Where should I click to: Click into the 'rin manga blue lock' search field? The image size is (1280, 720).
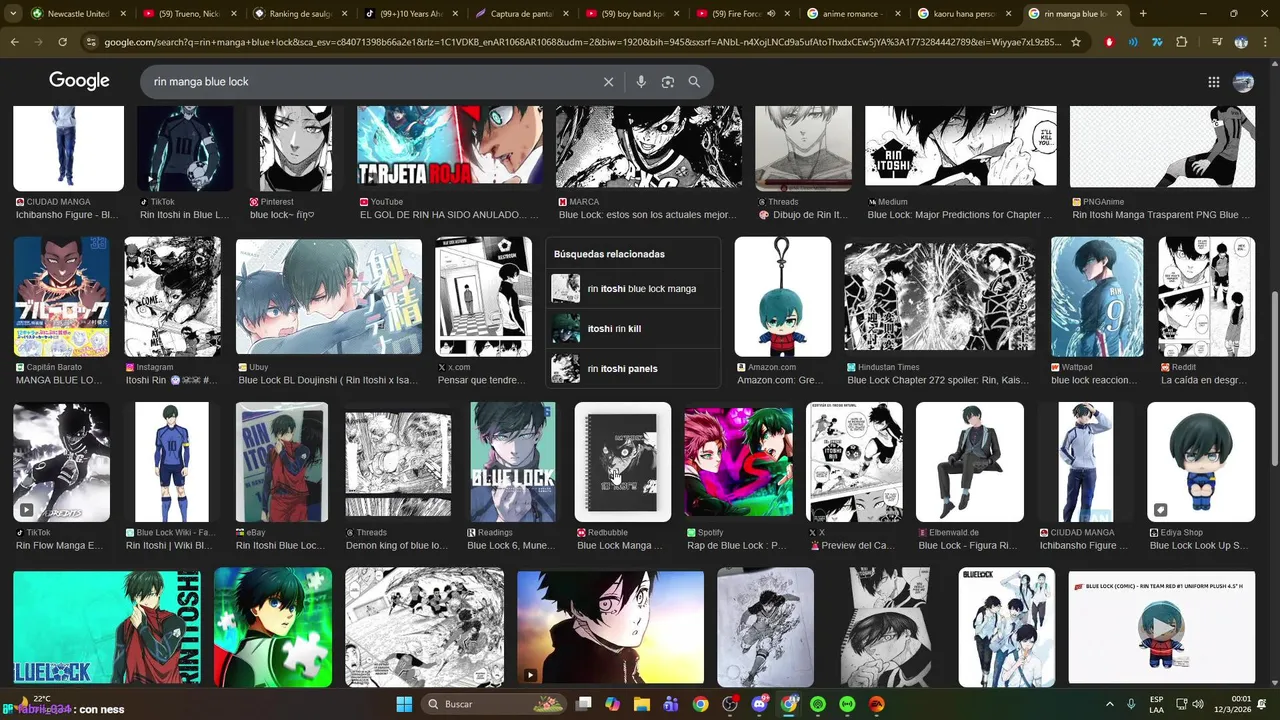tap(370, 82)
